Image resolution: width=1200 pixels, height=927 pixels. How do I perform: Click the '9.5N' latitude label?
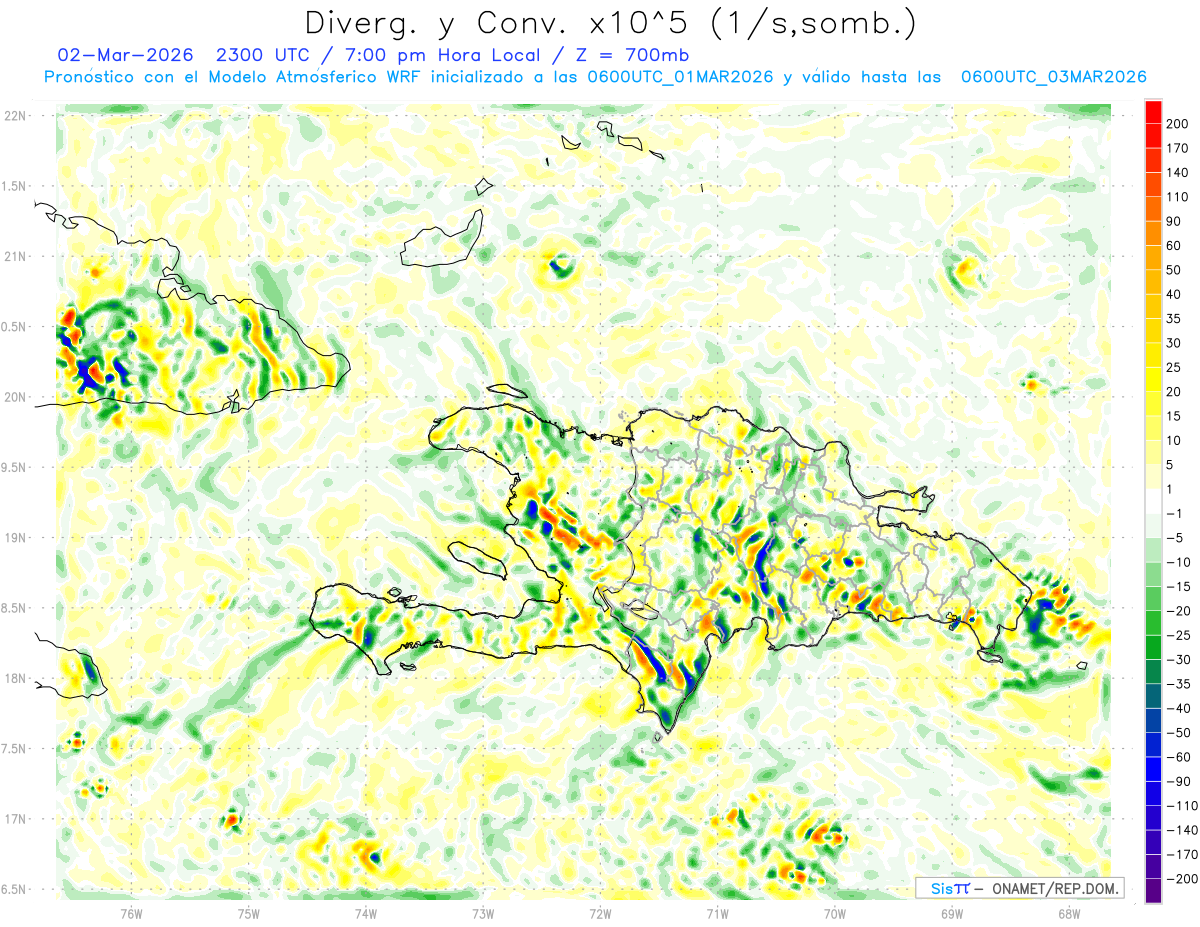(x=14, y=467)
